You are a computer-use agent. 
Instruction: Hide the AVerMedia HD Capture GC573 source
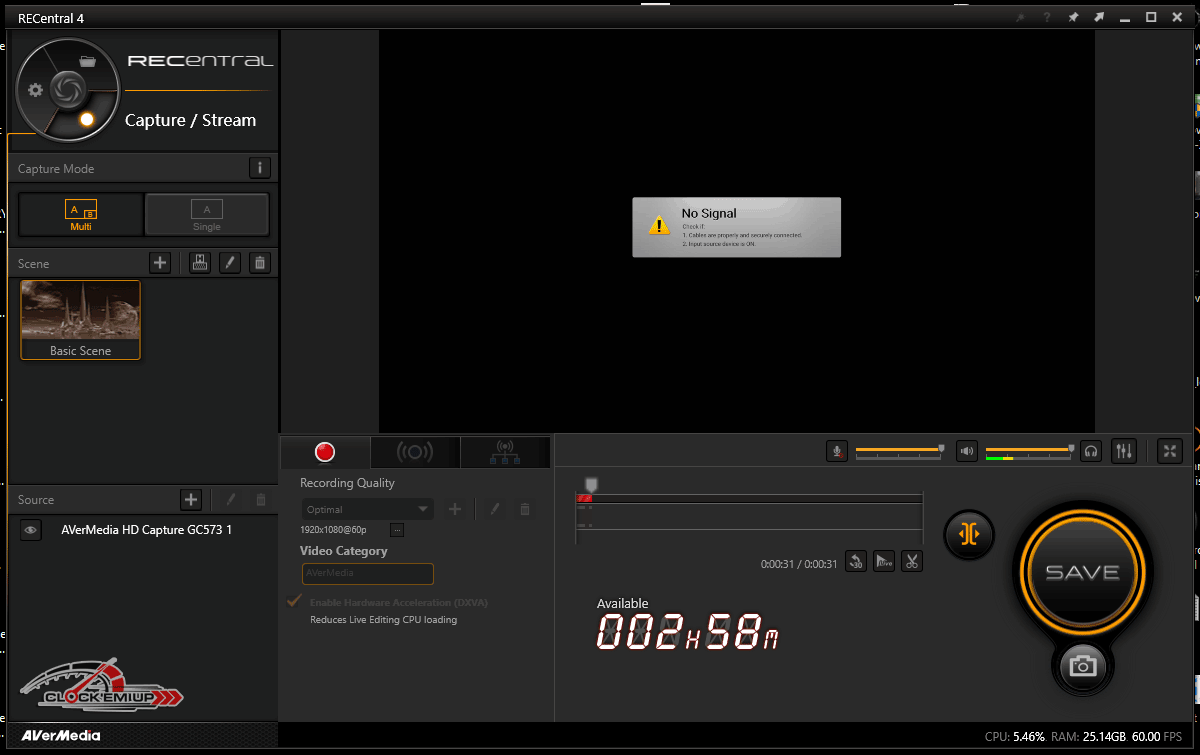pos(31,531)
